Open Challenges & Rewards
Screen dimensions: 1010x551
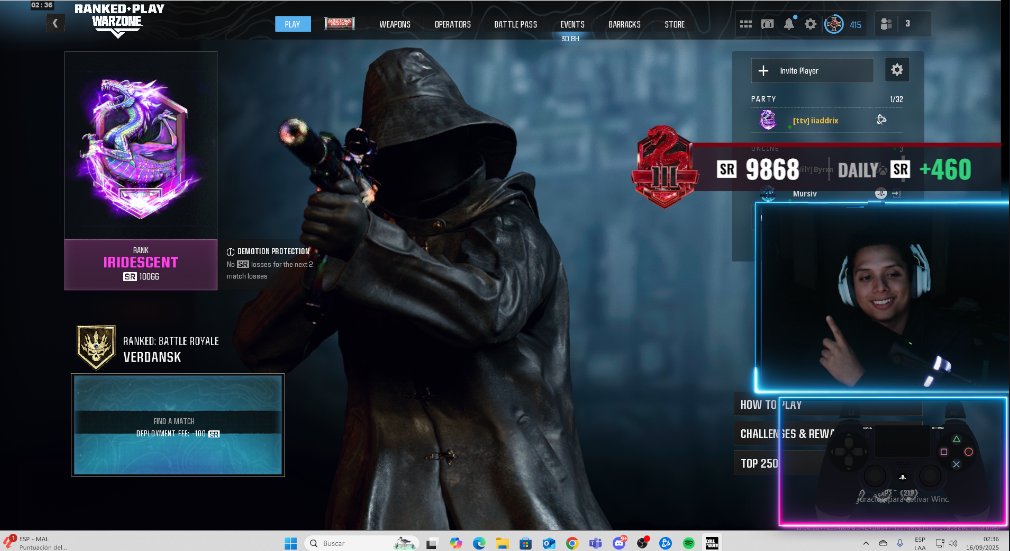click(x=787, y=434)
